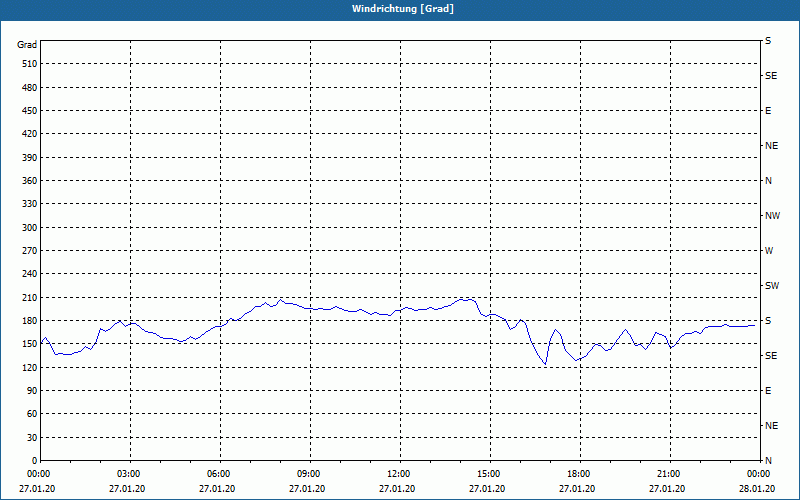Click the W compass direction label
Image resolution: width=800 pixels, height=500 pixels.
pyautogui.click(x=769, y=251)
